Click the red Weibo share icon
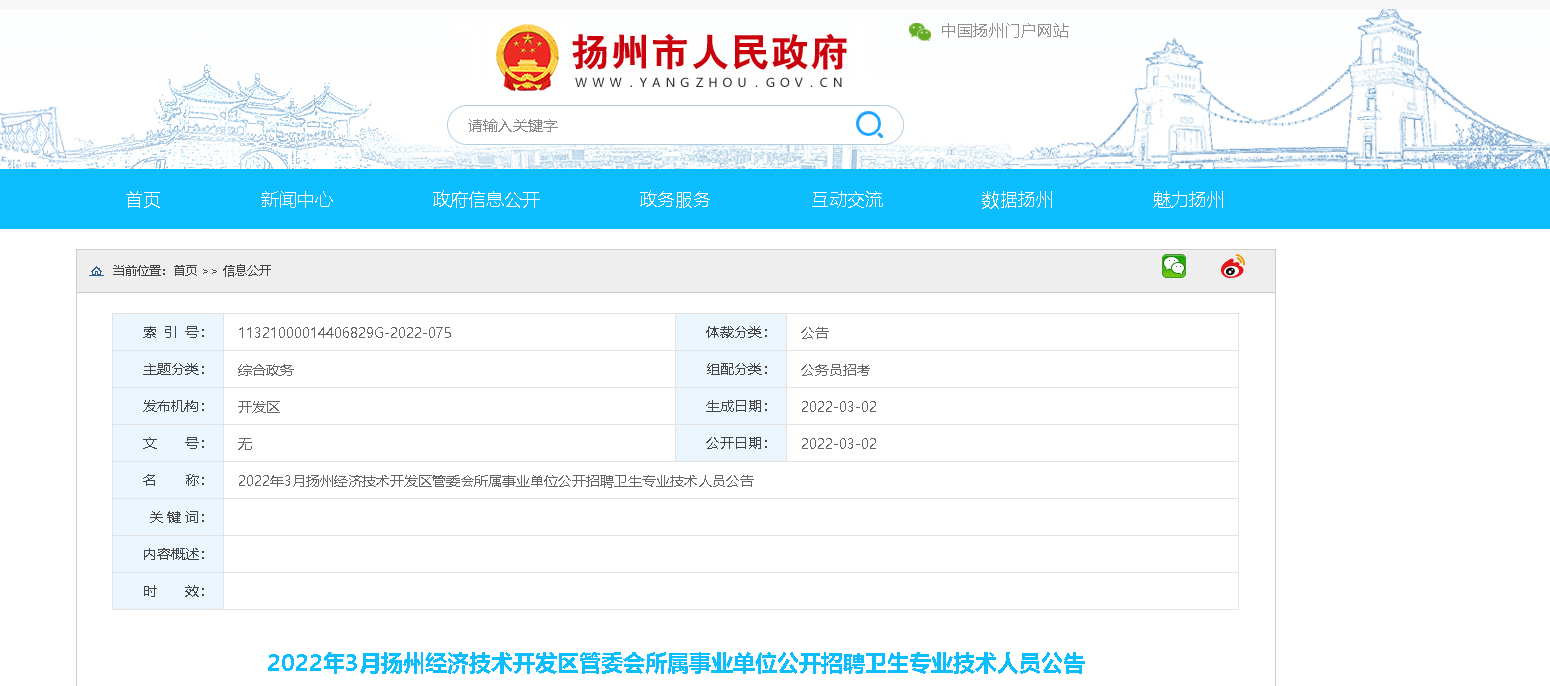Image resolution: width=1550 pixels, height=686 pixels. (1232, 267)
